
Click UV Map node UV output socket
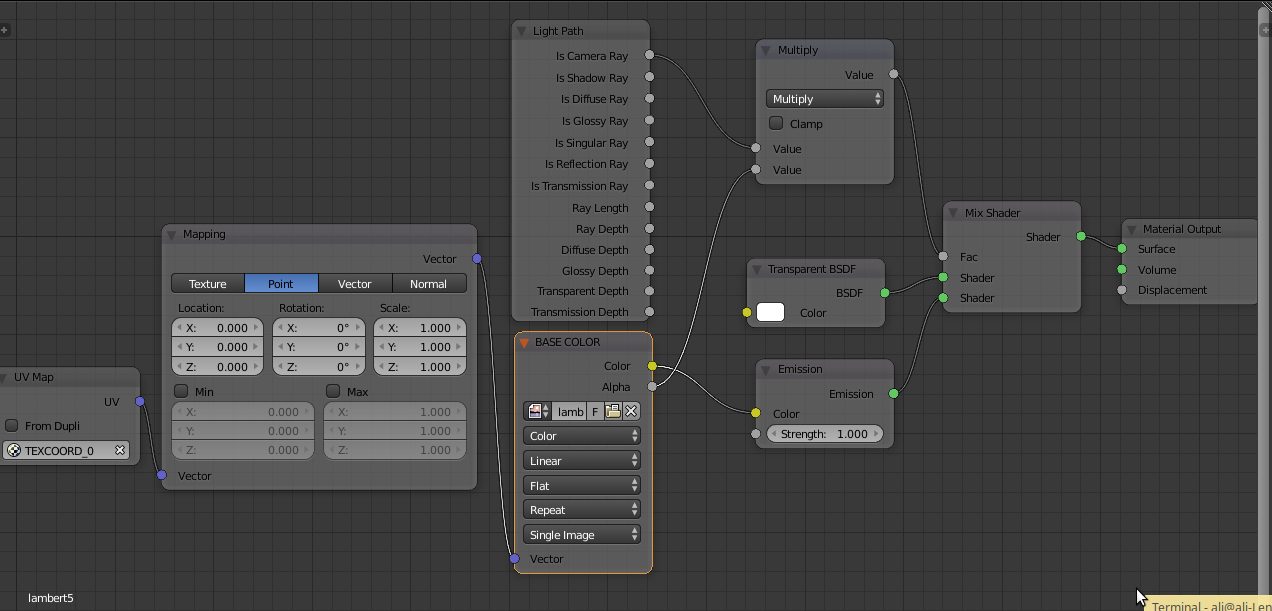pyautogui.click(x=140, y=401)
